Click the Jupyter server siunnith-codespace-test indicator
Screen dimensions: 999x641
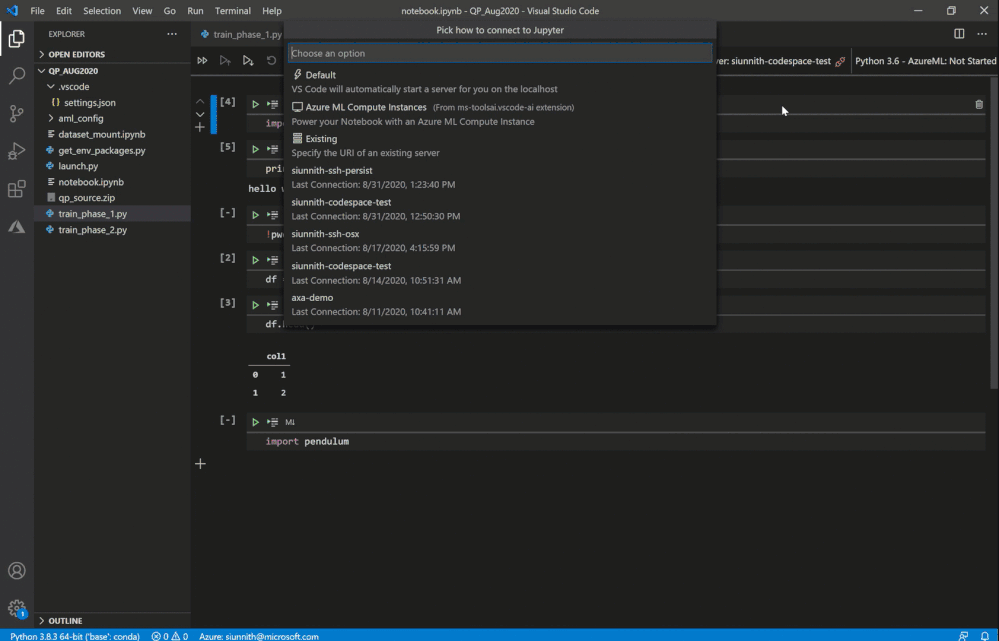[781, 61]
